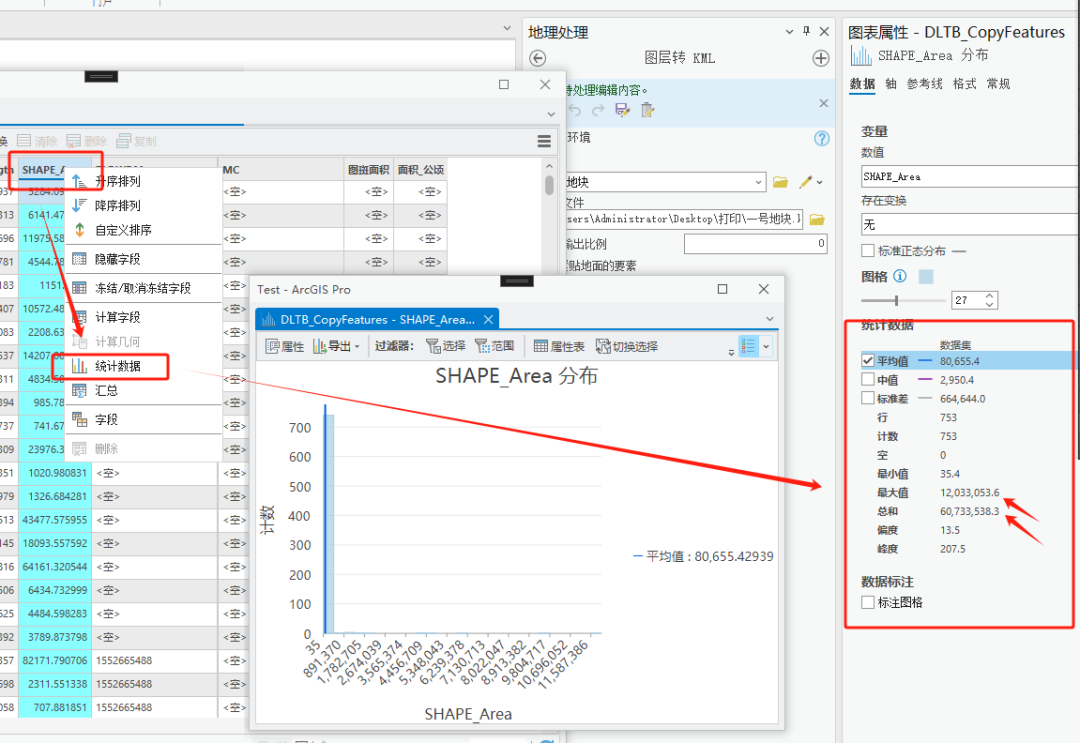1080x743 pixels.
Task: Check the 标准差 standard deviation checkbox
Action: tap(868, 398)
